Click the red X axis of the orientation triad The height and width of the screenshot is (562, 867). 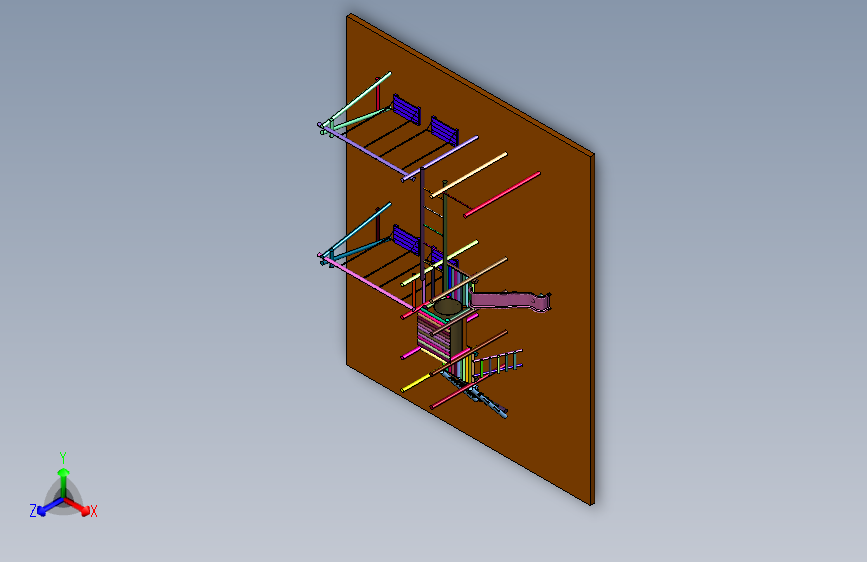[77, 506]
